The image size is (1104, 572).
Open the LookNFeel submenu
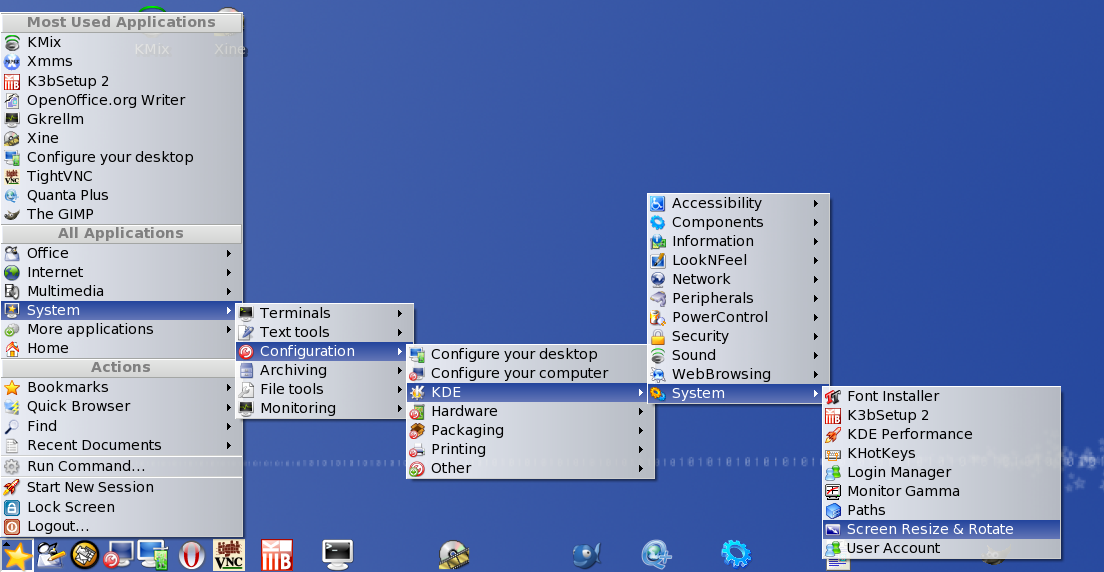(738, 260)
